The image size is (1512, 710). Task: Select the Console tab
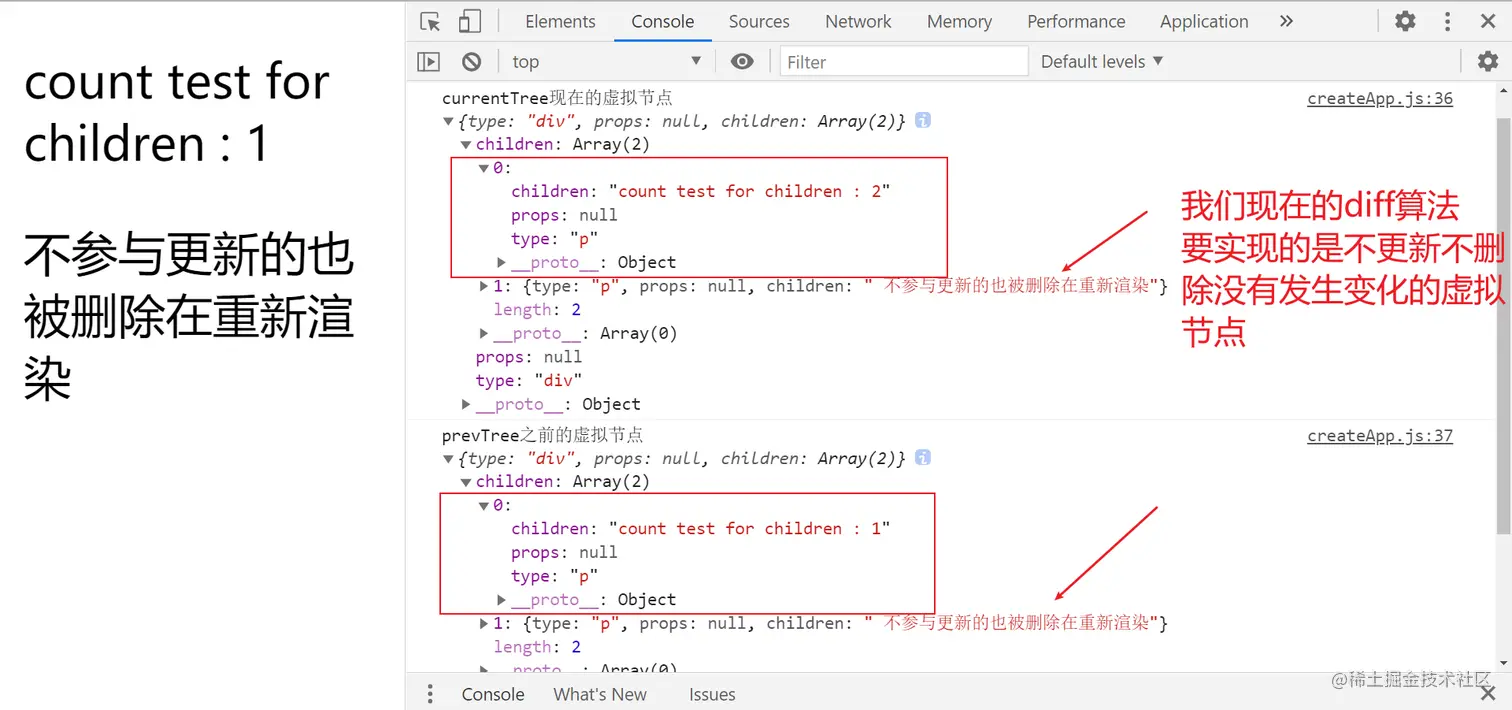coord(663,21)
